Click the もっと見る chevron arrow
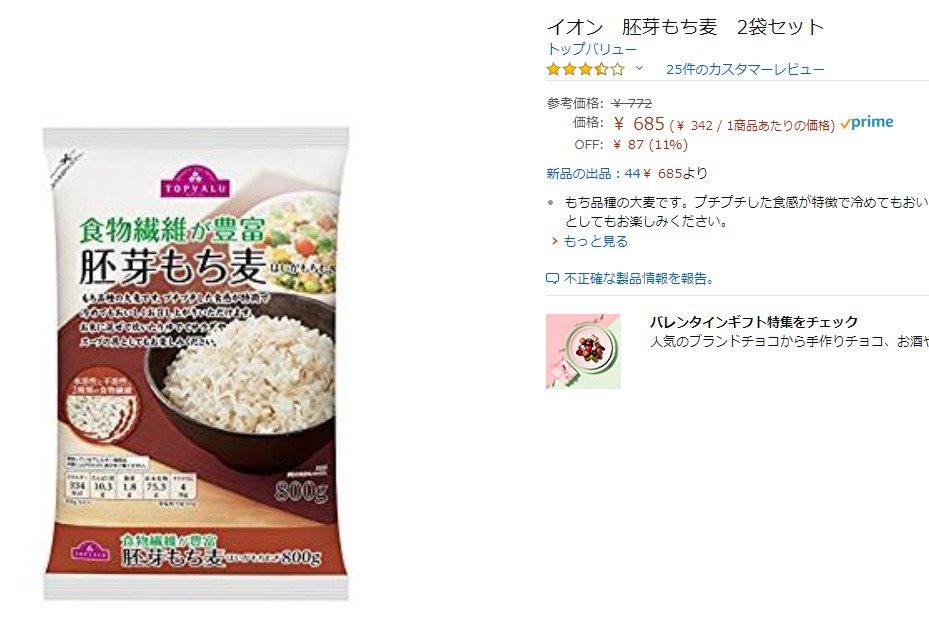929x636 pixels. pyautogui.click(x=555, y=241)
